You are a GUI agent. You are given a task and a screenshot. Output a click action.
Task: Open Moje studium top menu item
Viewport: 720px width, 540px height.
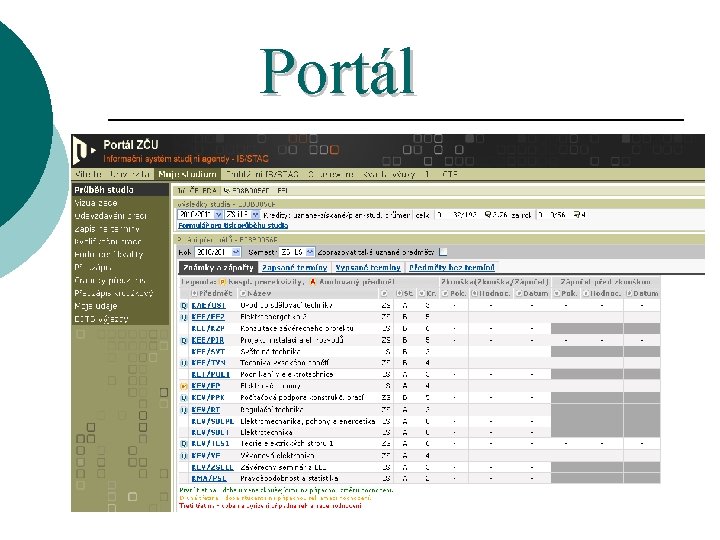click(187, 174)
